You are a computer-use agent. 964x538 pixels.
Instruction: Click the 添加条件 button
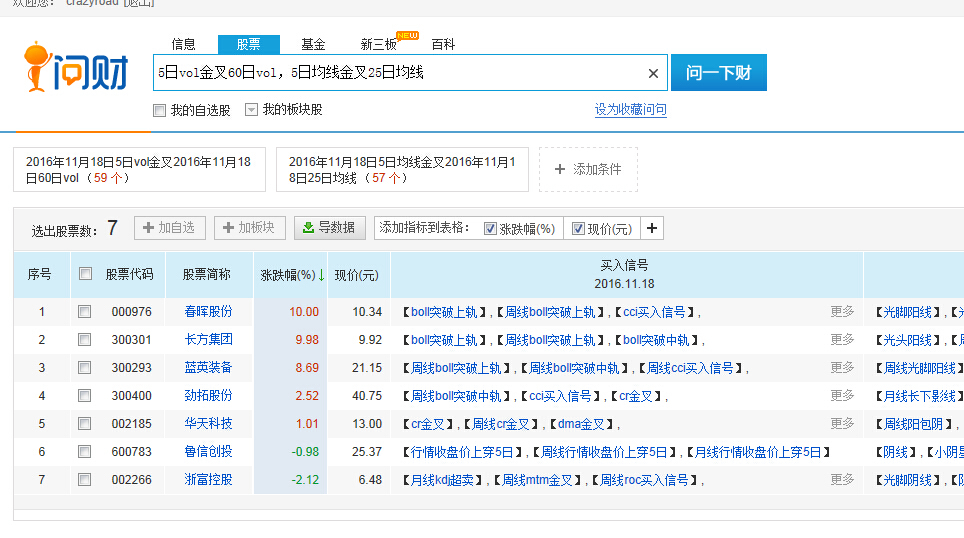[x=588, y=169]
